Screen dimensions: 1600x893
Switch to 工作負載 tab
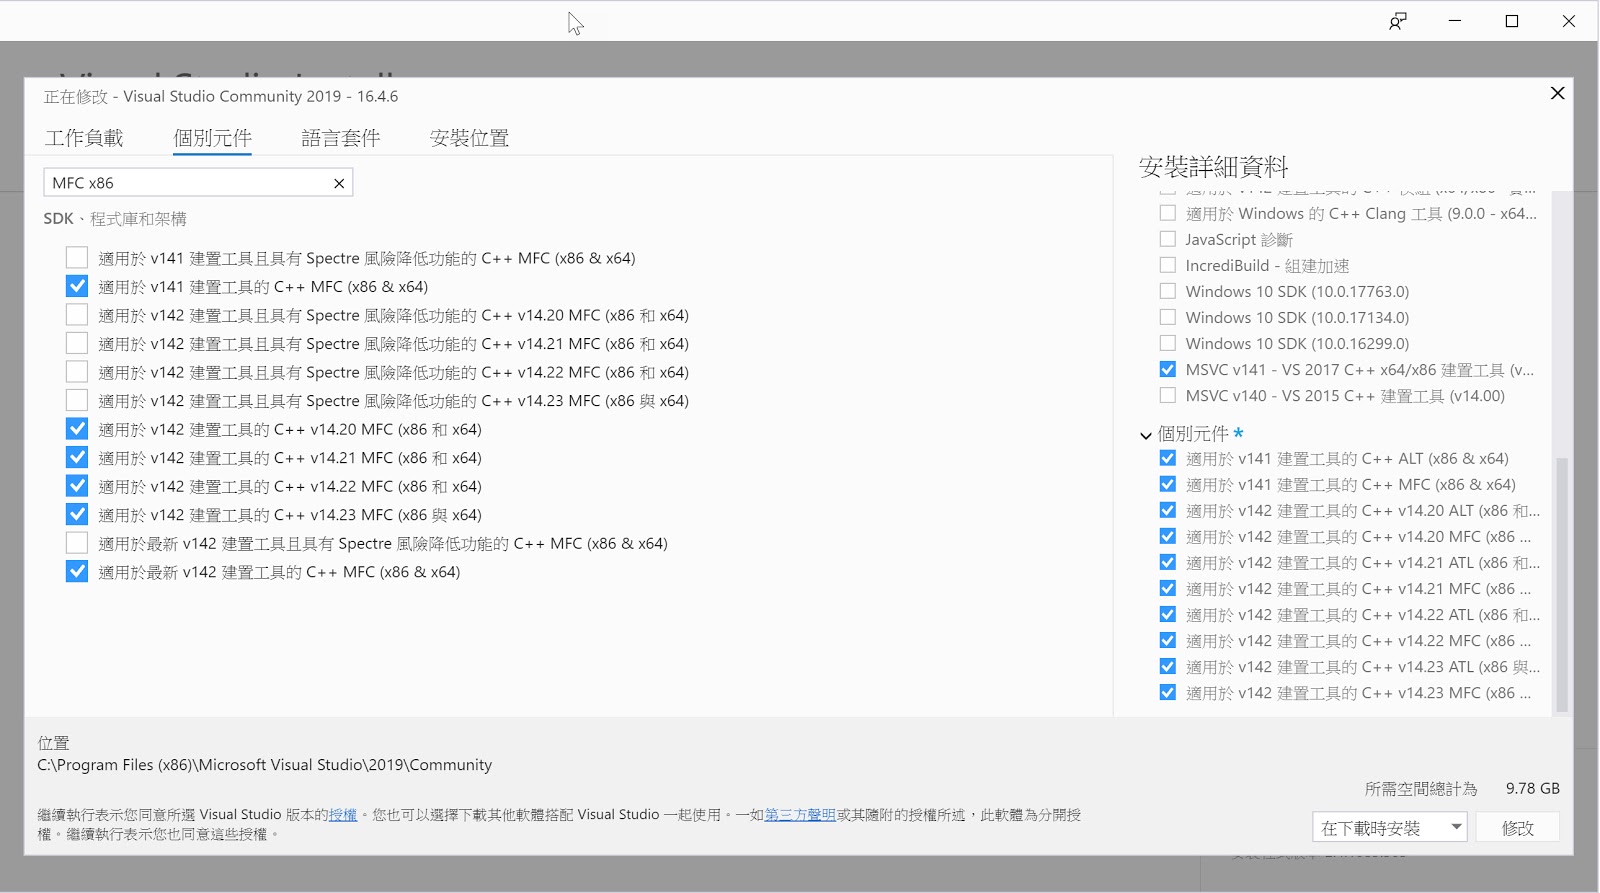[x=84, y=138]
